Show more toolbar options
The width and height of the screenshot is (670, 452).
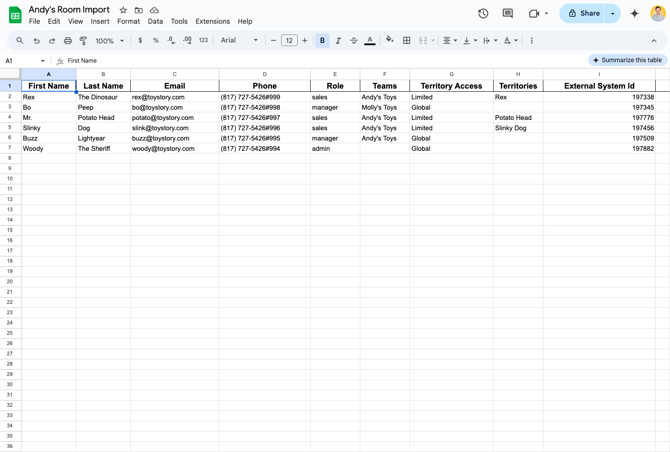point(532,41)
